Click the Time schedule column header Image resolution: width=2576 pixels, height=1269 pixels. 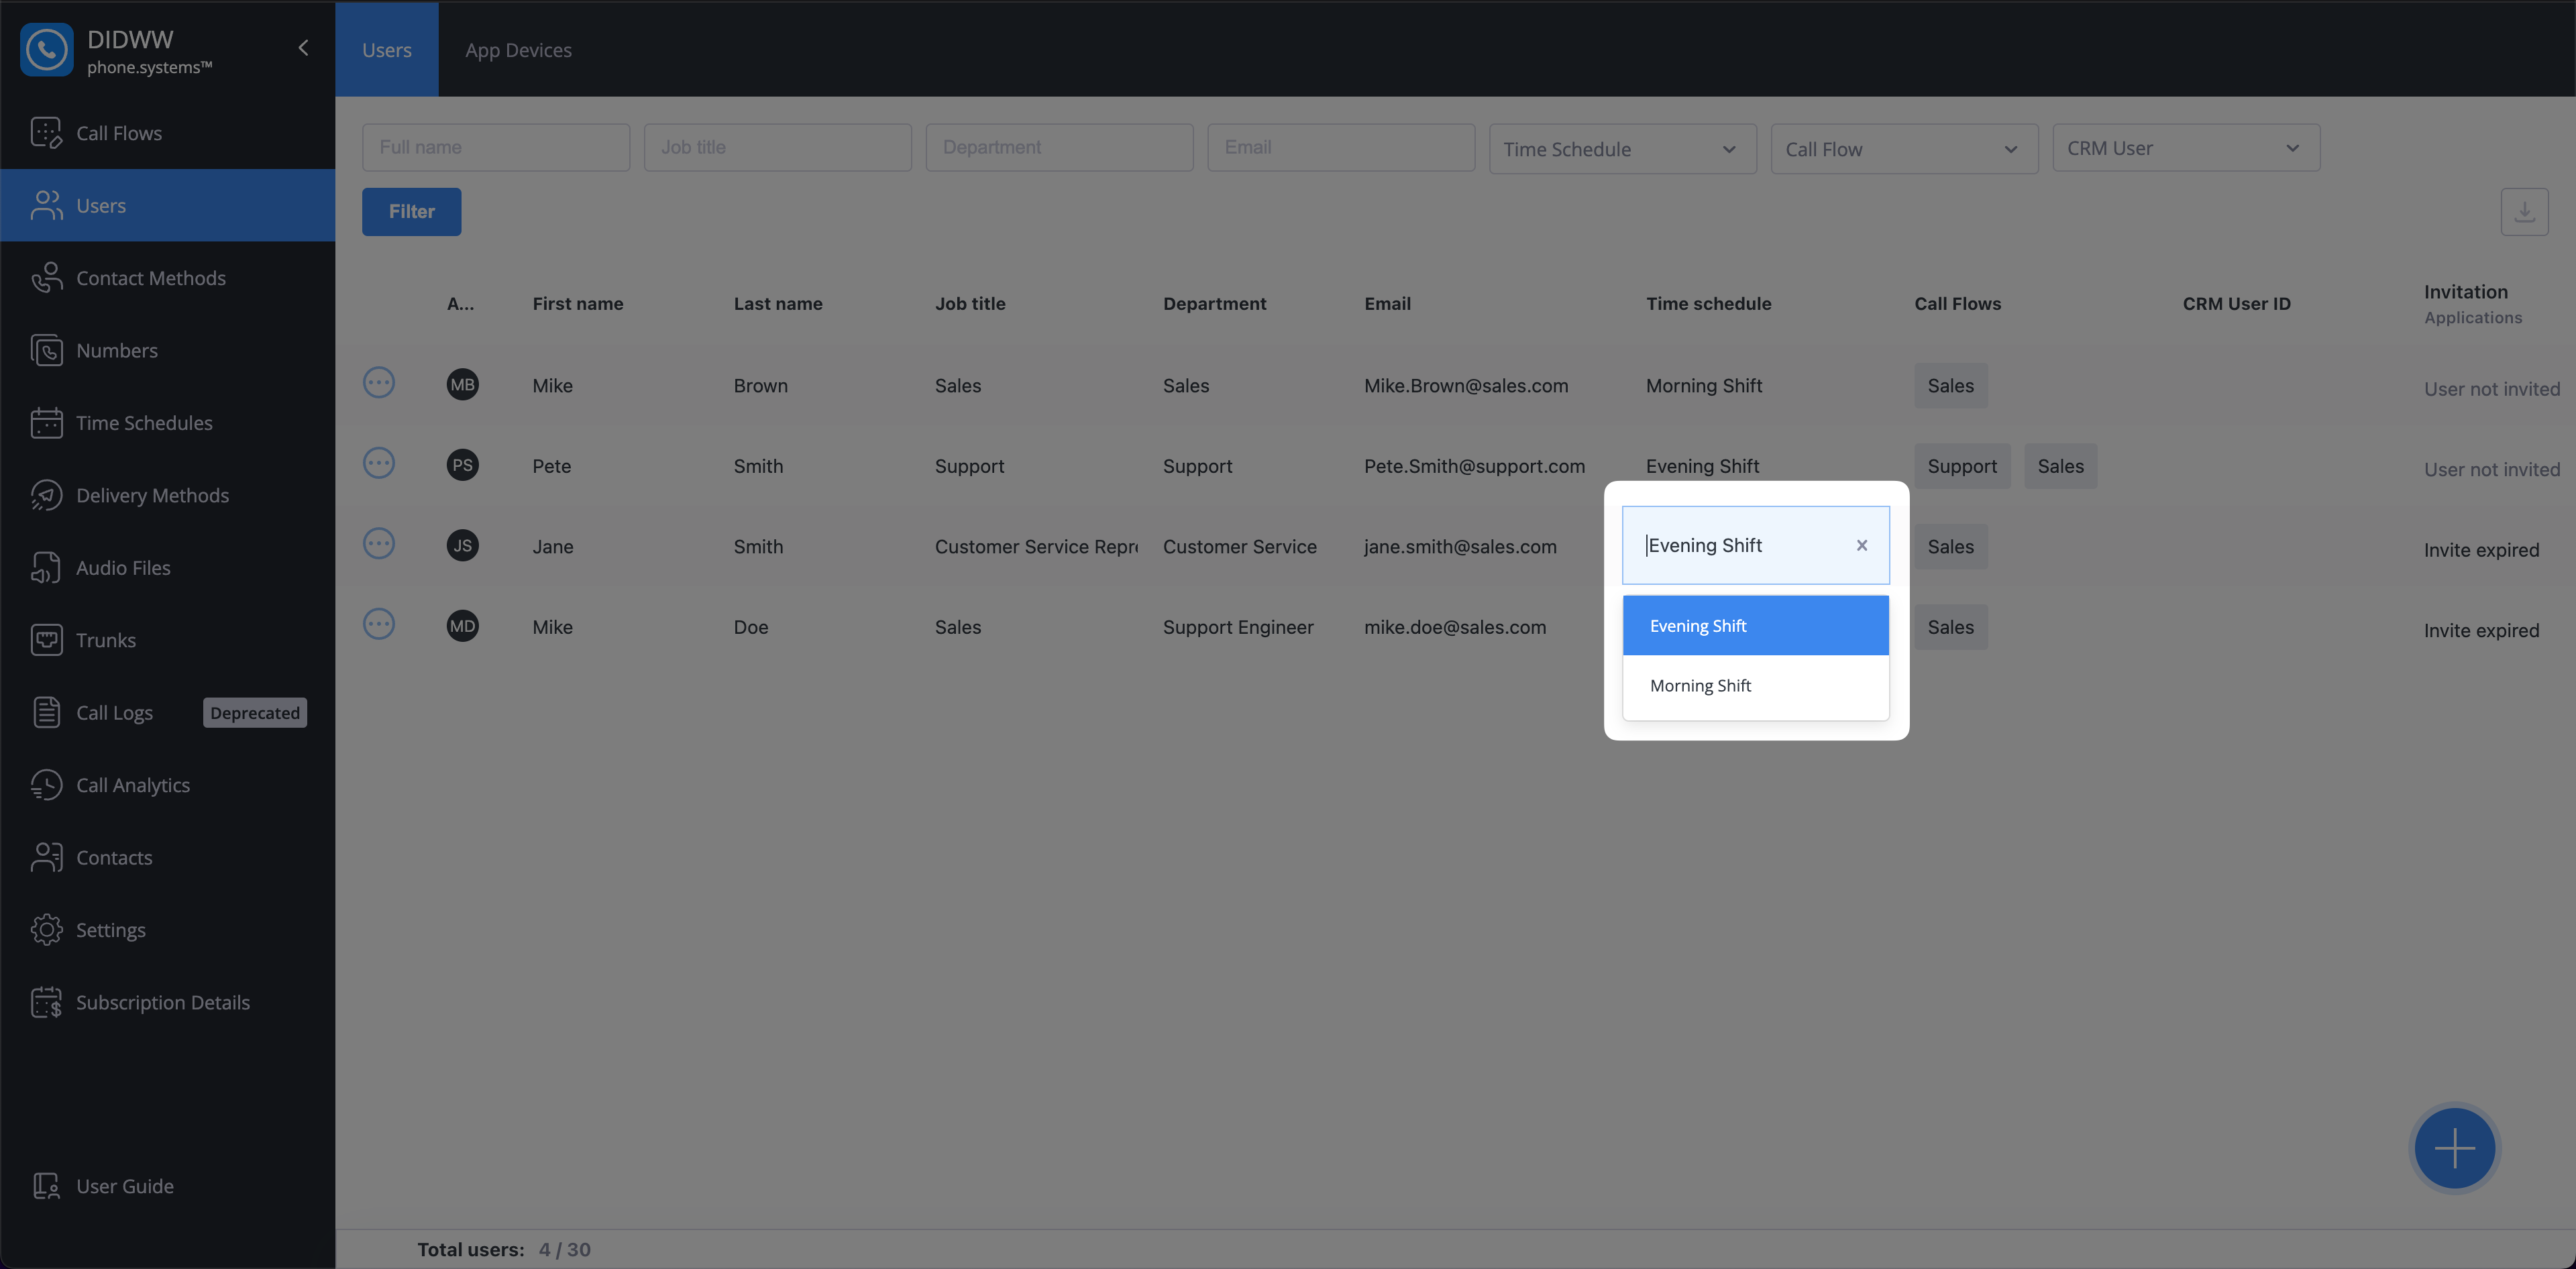(1708, 304)
